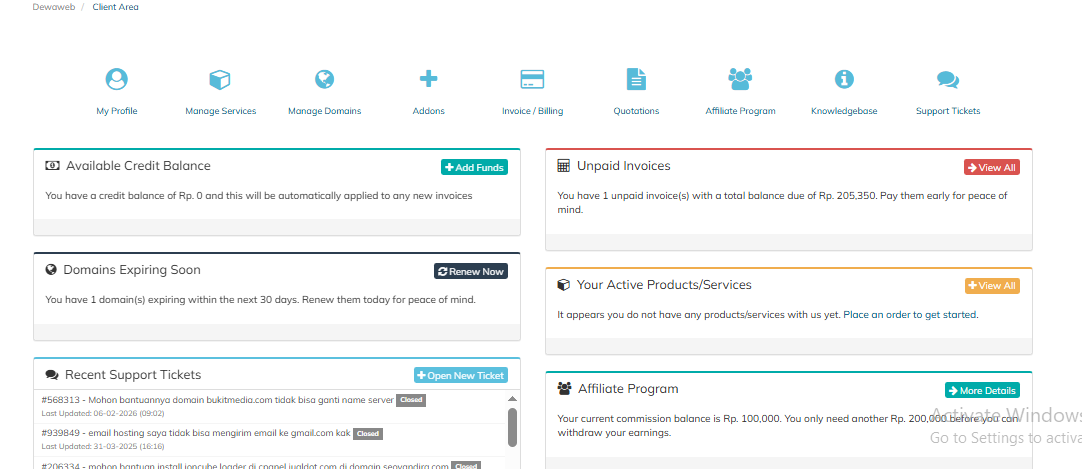Screen dimensions: 1082x469
Task: Click the Manage Domains text label
Action: pos(324,111)
